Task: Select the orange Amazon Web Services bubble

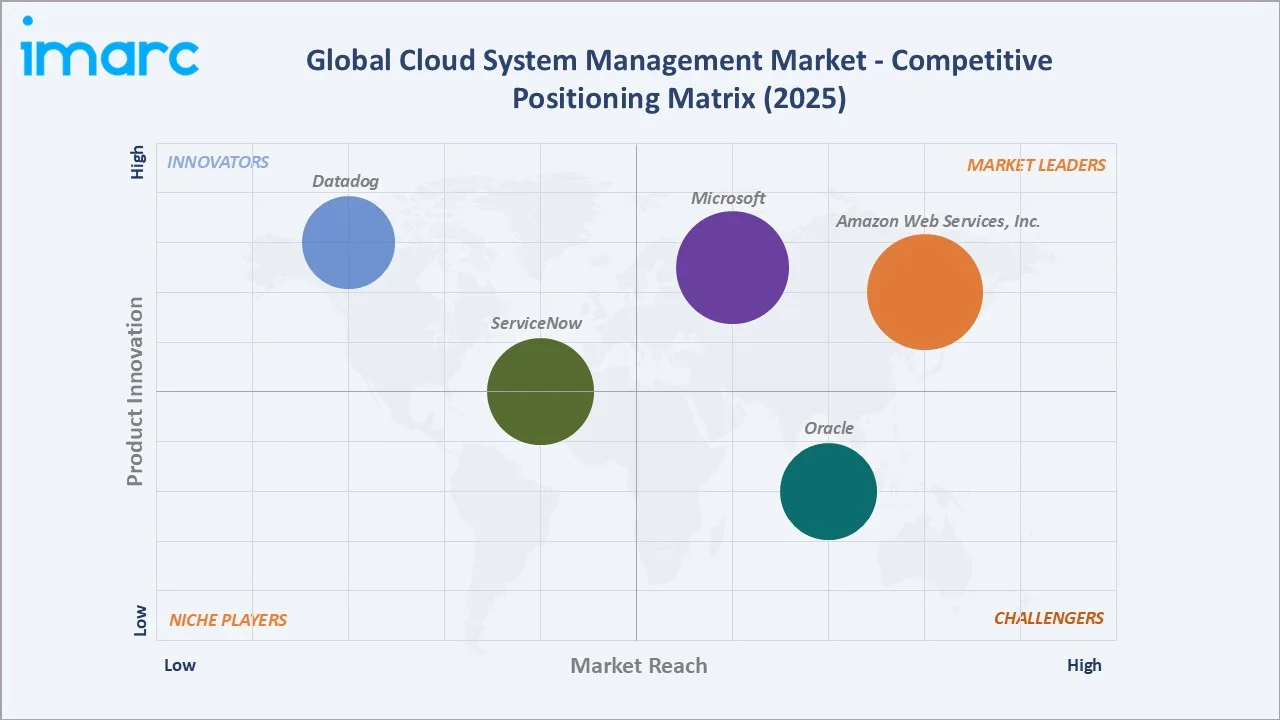Action: coord(925,292)
